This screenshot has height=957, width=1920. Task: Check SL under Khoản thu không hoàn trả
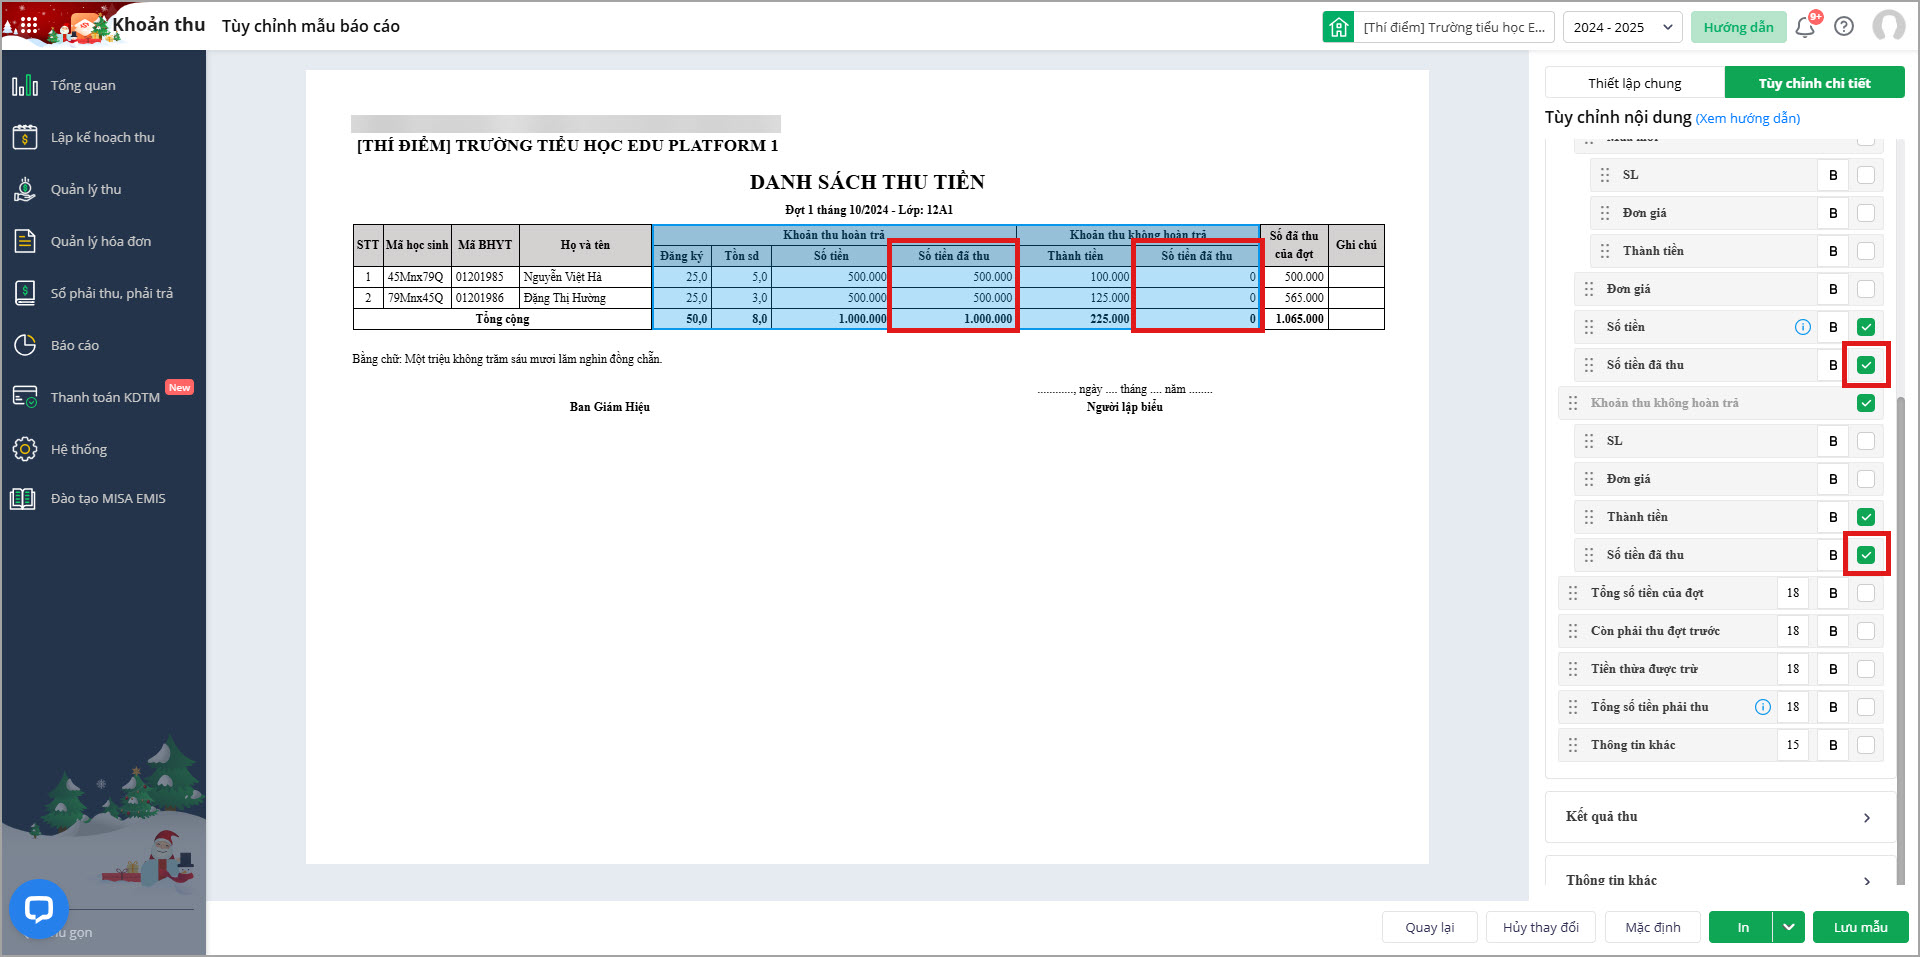(x=1866, y=441)
